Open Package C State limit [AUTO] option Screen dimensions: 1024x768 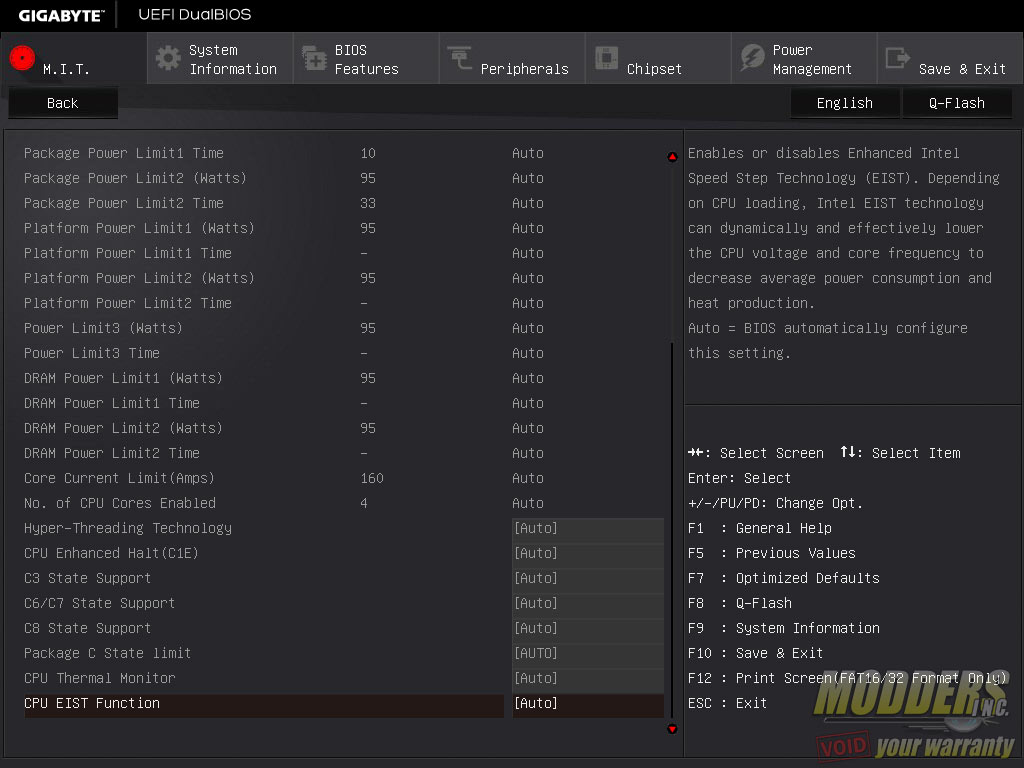click(588, 653)
